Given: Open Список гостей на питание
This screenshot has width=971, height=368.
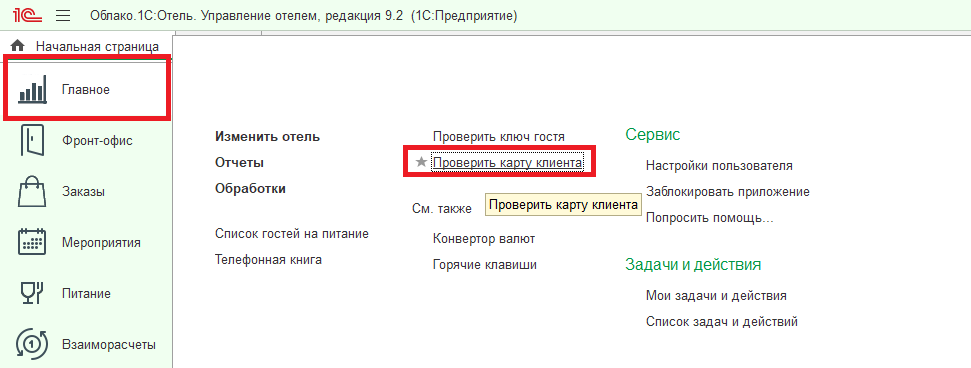Looking at the screenshot, I should point(292,234).
